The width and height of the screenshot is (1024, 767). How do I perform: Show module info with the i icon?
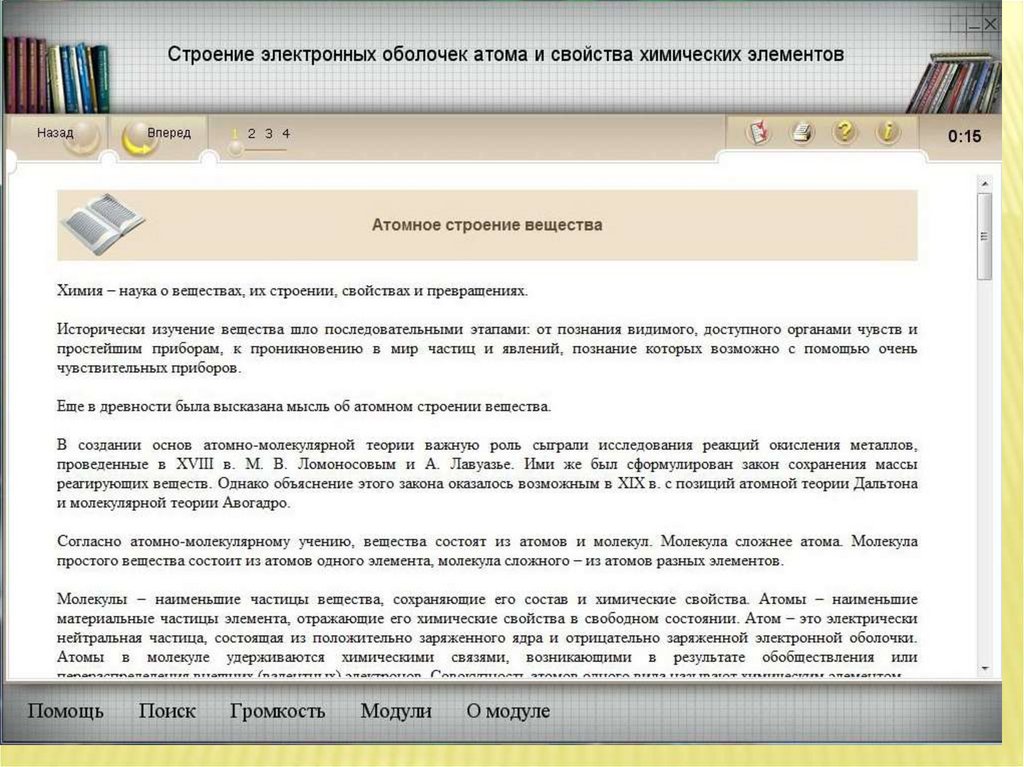coord(888,133)
